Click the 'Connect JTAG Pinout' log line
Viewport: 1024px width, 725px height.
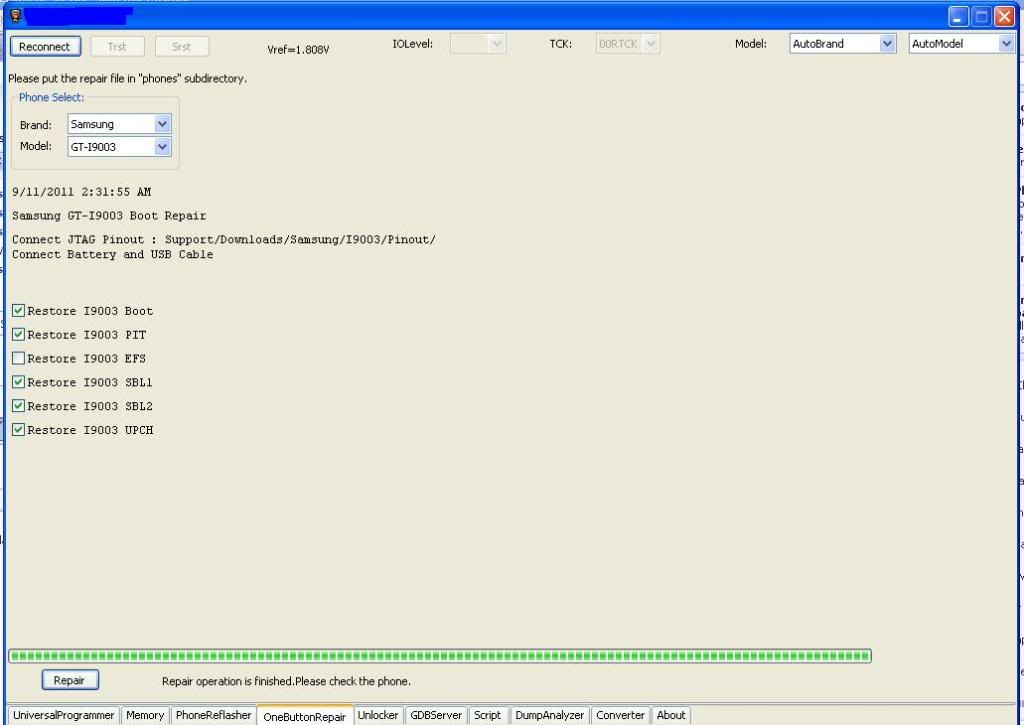(224, 240)
